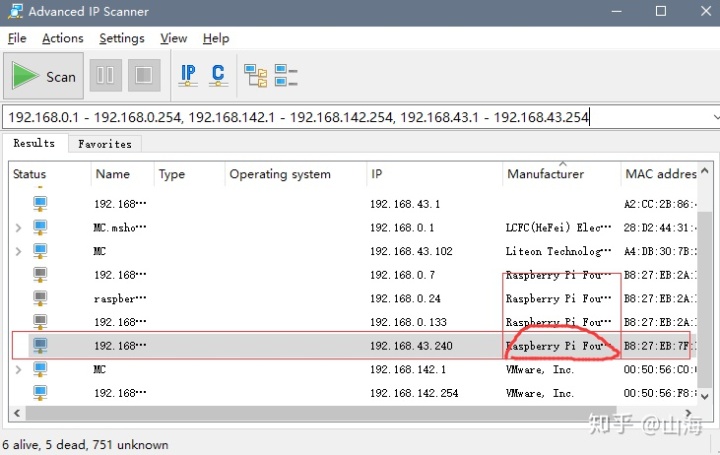The image size is (720, 455).
Task: Stop the scan with the stop button
Action: point(144,75)
